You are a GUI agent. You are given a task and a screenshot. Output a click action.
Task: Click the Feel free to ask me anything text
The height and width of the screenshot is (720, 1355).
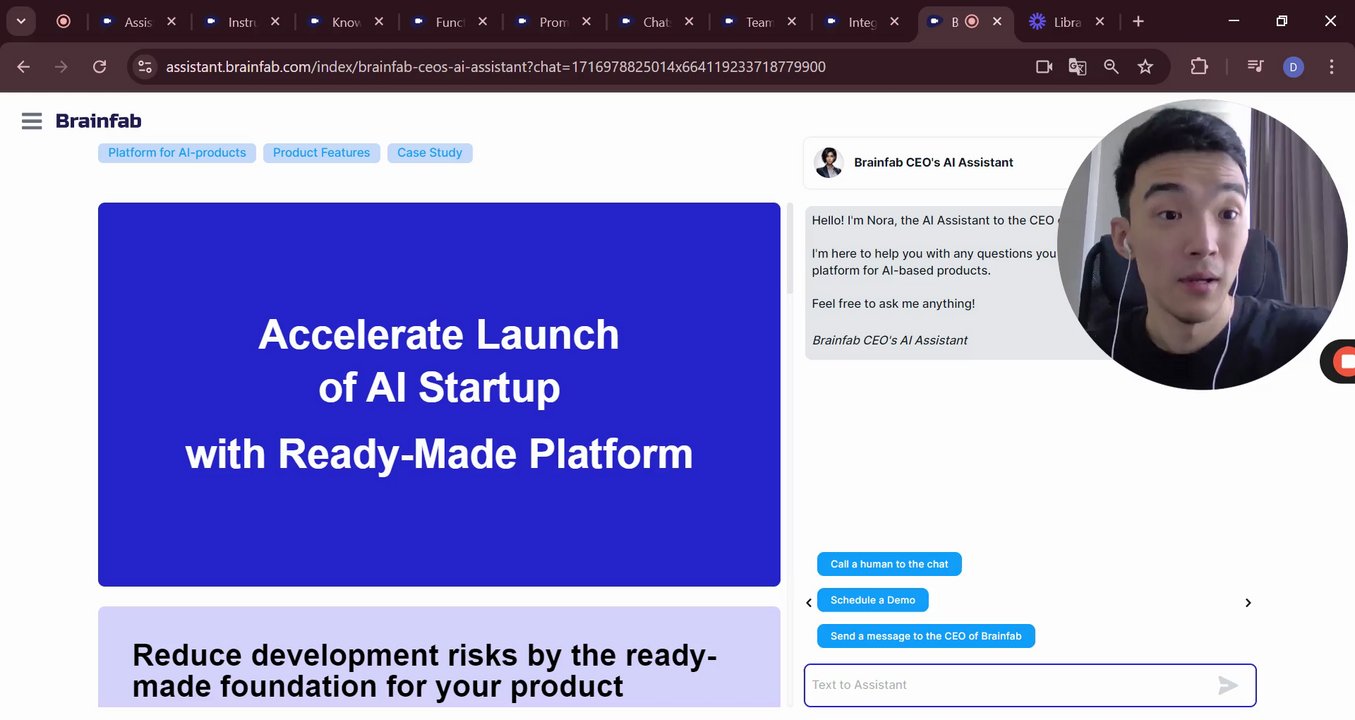pyautogui.click(x=893, y=303)
